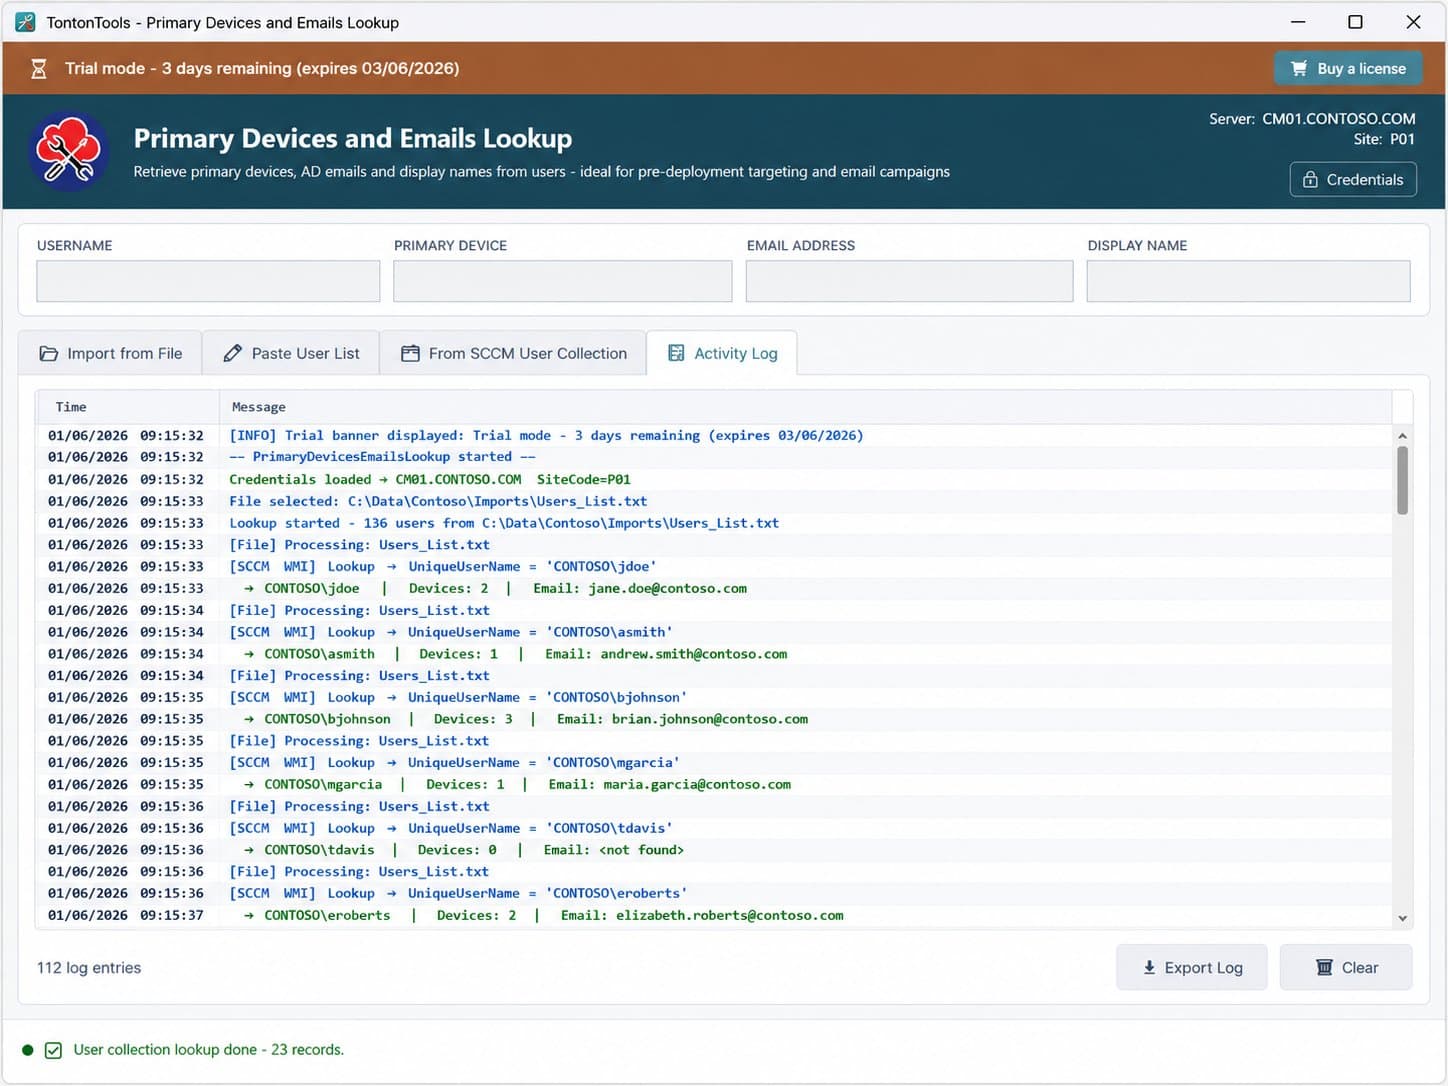Viewport: 1448px width, 1086px height.
Task: Click 'User collection lookup done - 23 records' status
Action: point(209,1050)
